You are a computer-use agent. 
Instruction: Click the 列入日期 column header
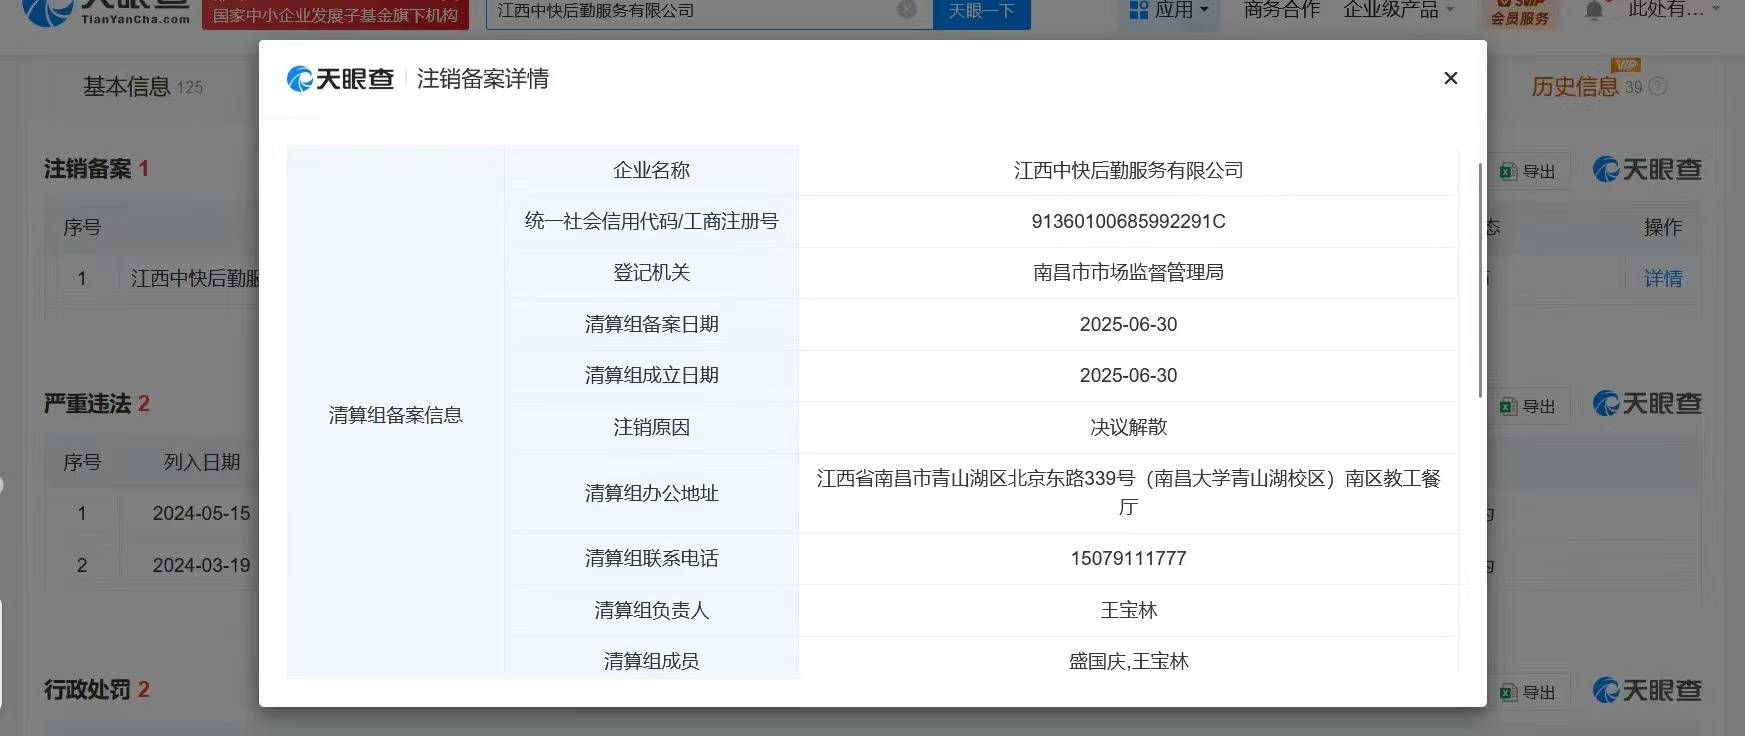tap(202, 462)
